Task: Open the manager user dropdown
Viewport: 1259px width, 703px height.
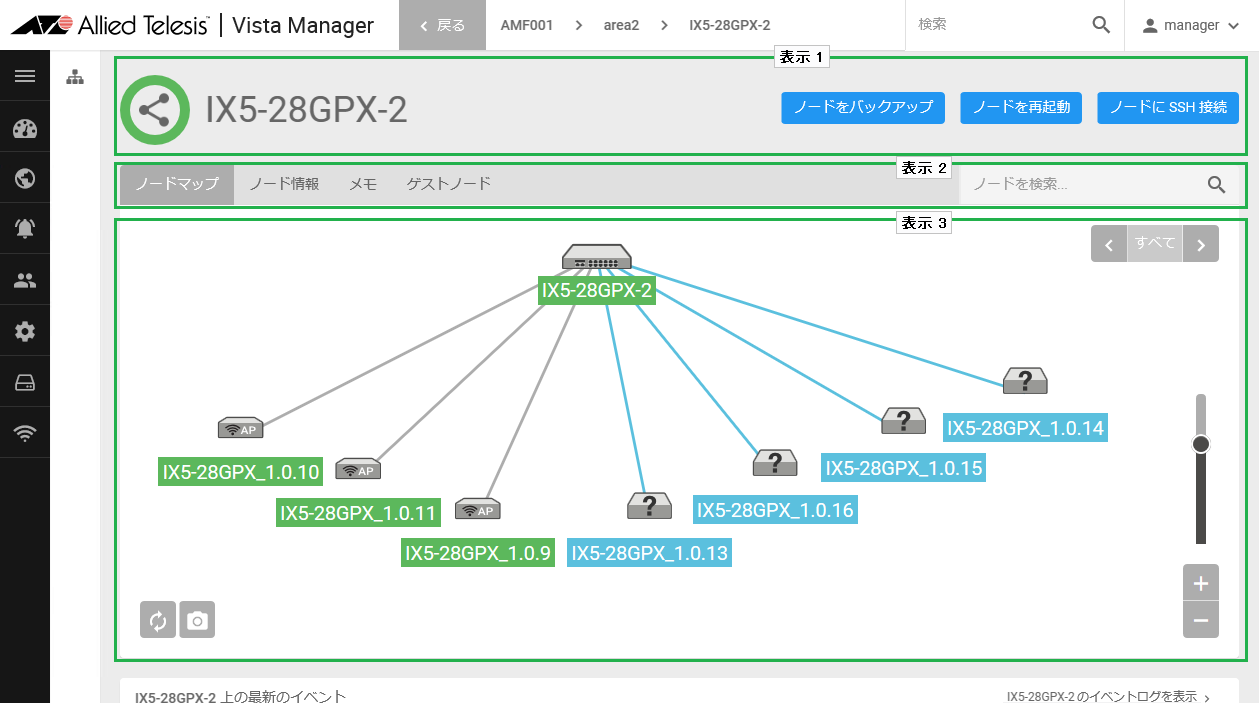Action: 1191,25
